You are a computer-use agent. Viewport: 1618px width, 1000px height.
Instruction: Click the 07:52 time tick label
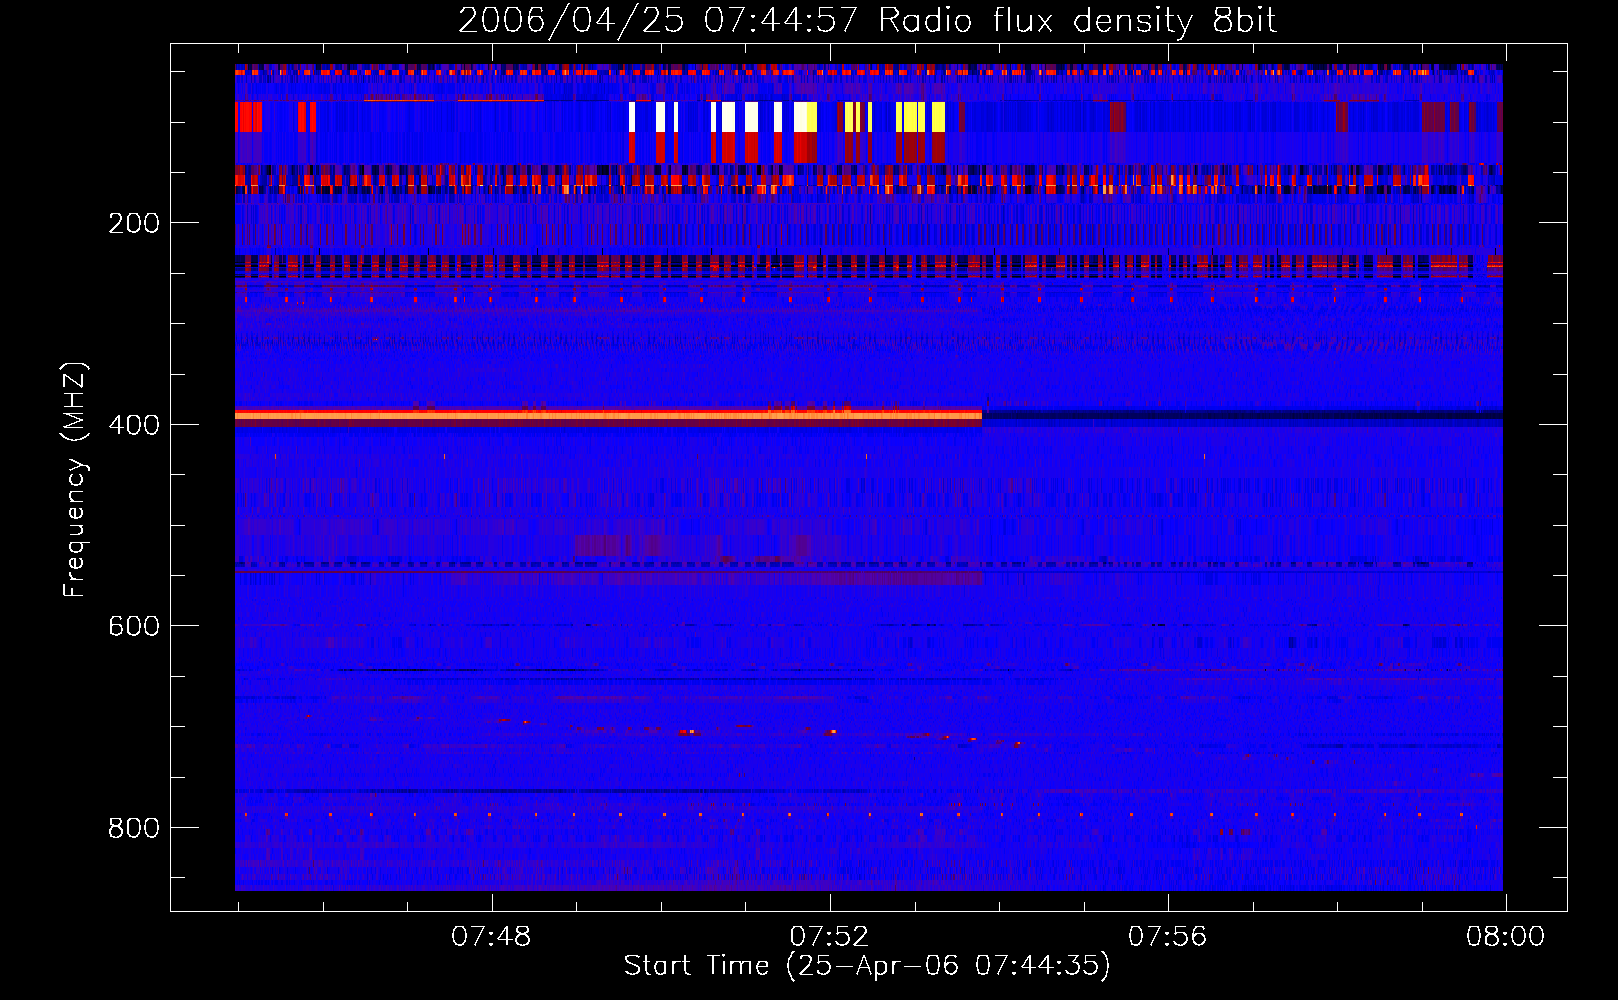tap(829, 937)
